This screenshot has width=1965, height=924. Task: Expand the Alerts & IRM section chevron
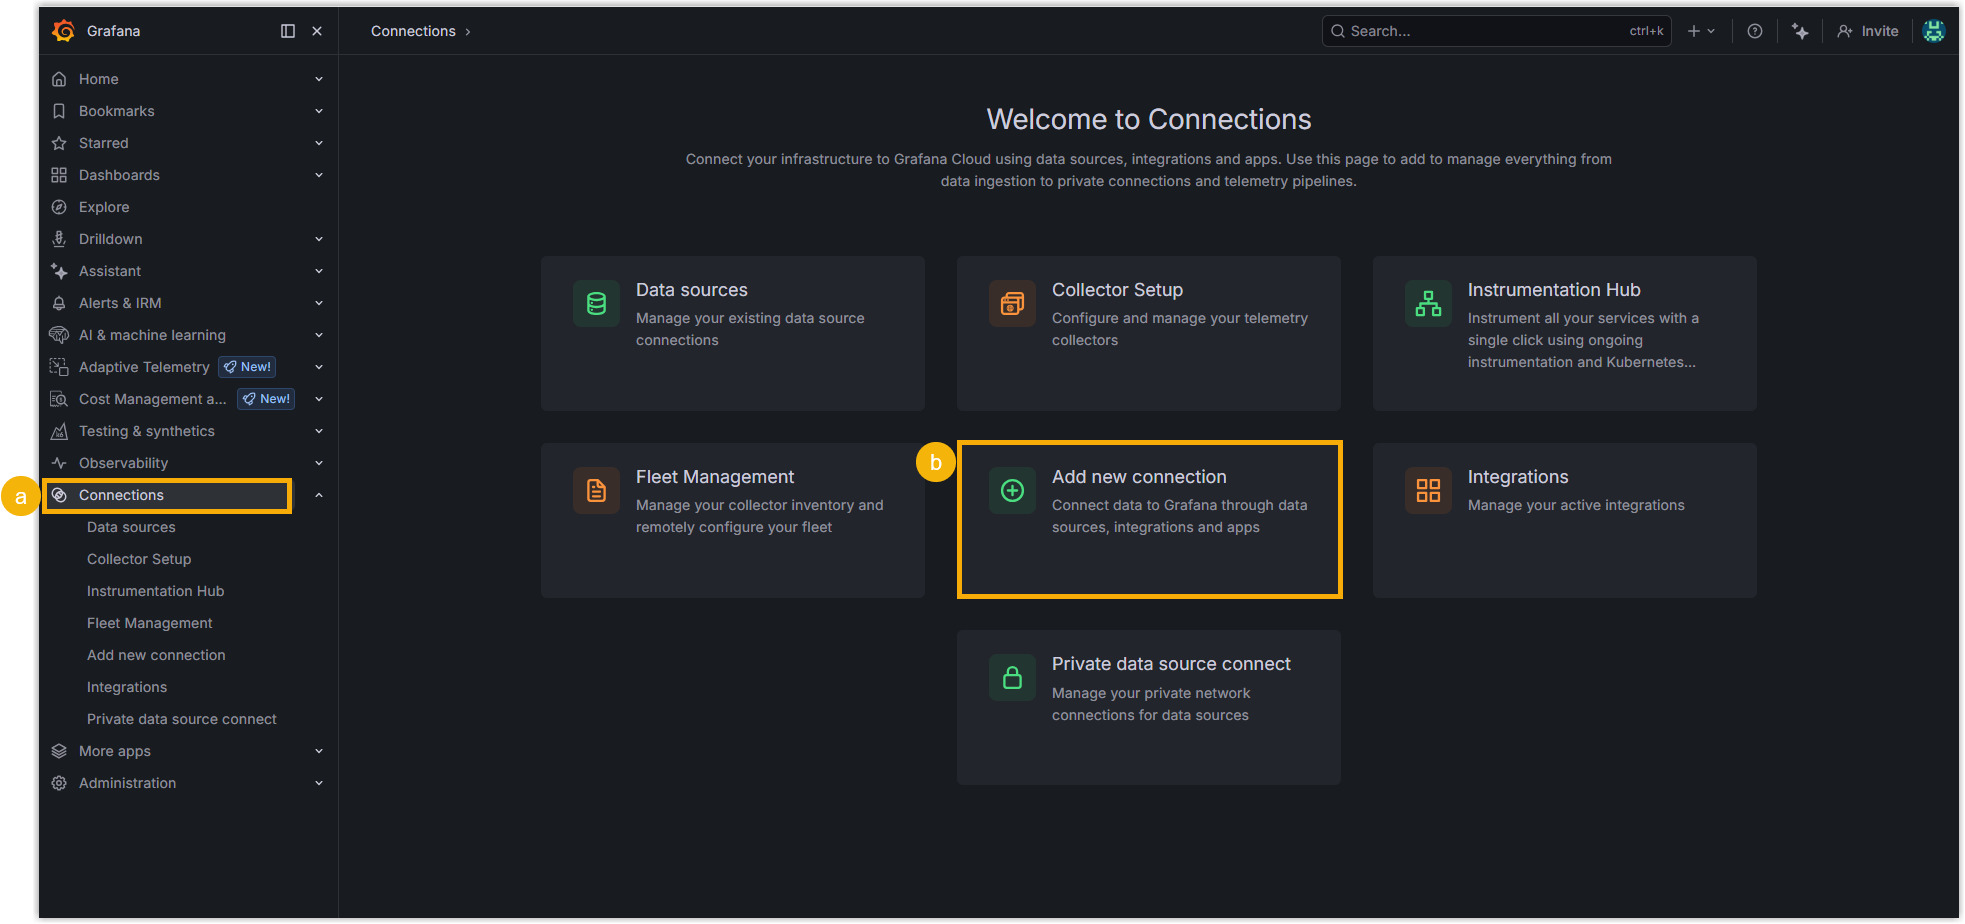[x=319, y=303]
